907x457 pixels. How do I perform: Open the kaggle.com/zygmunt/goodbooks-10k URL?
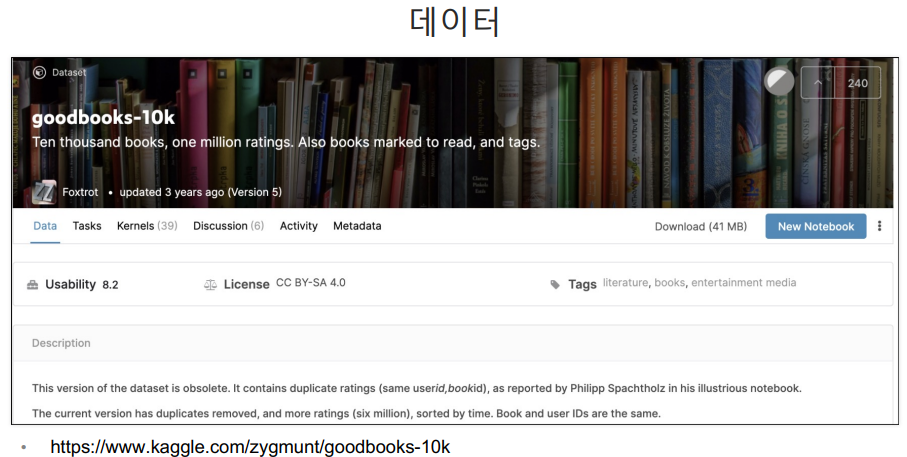(250, 447)
